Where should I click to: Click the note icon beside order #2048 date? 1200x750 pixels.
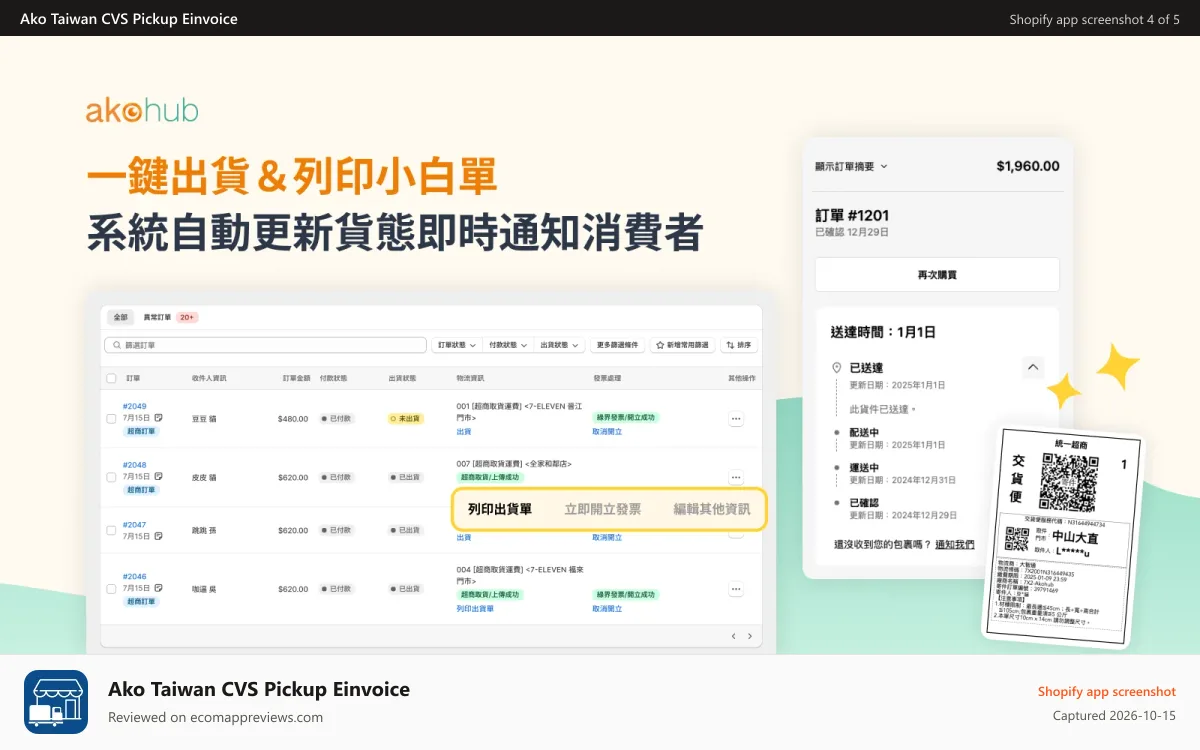click(158, 477)
